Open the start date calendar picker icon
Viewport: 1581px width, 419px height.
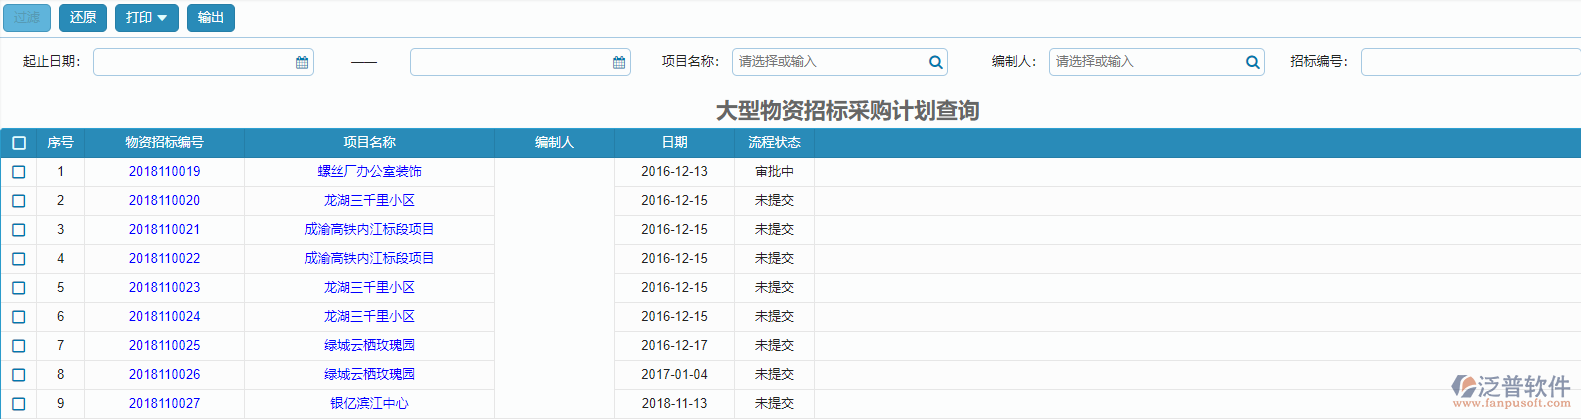pos(302,62)
